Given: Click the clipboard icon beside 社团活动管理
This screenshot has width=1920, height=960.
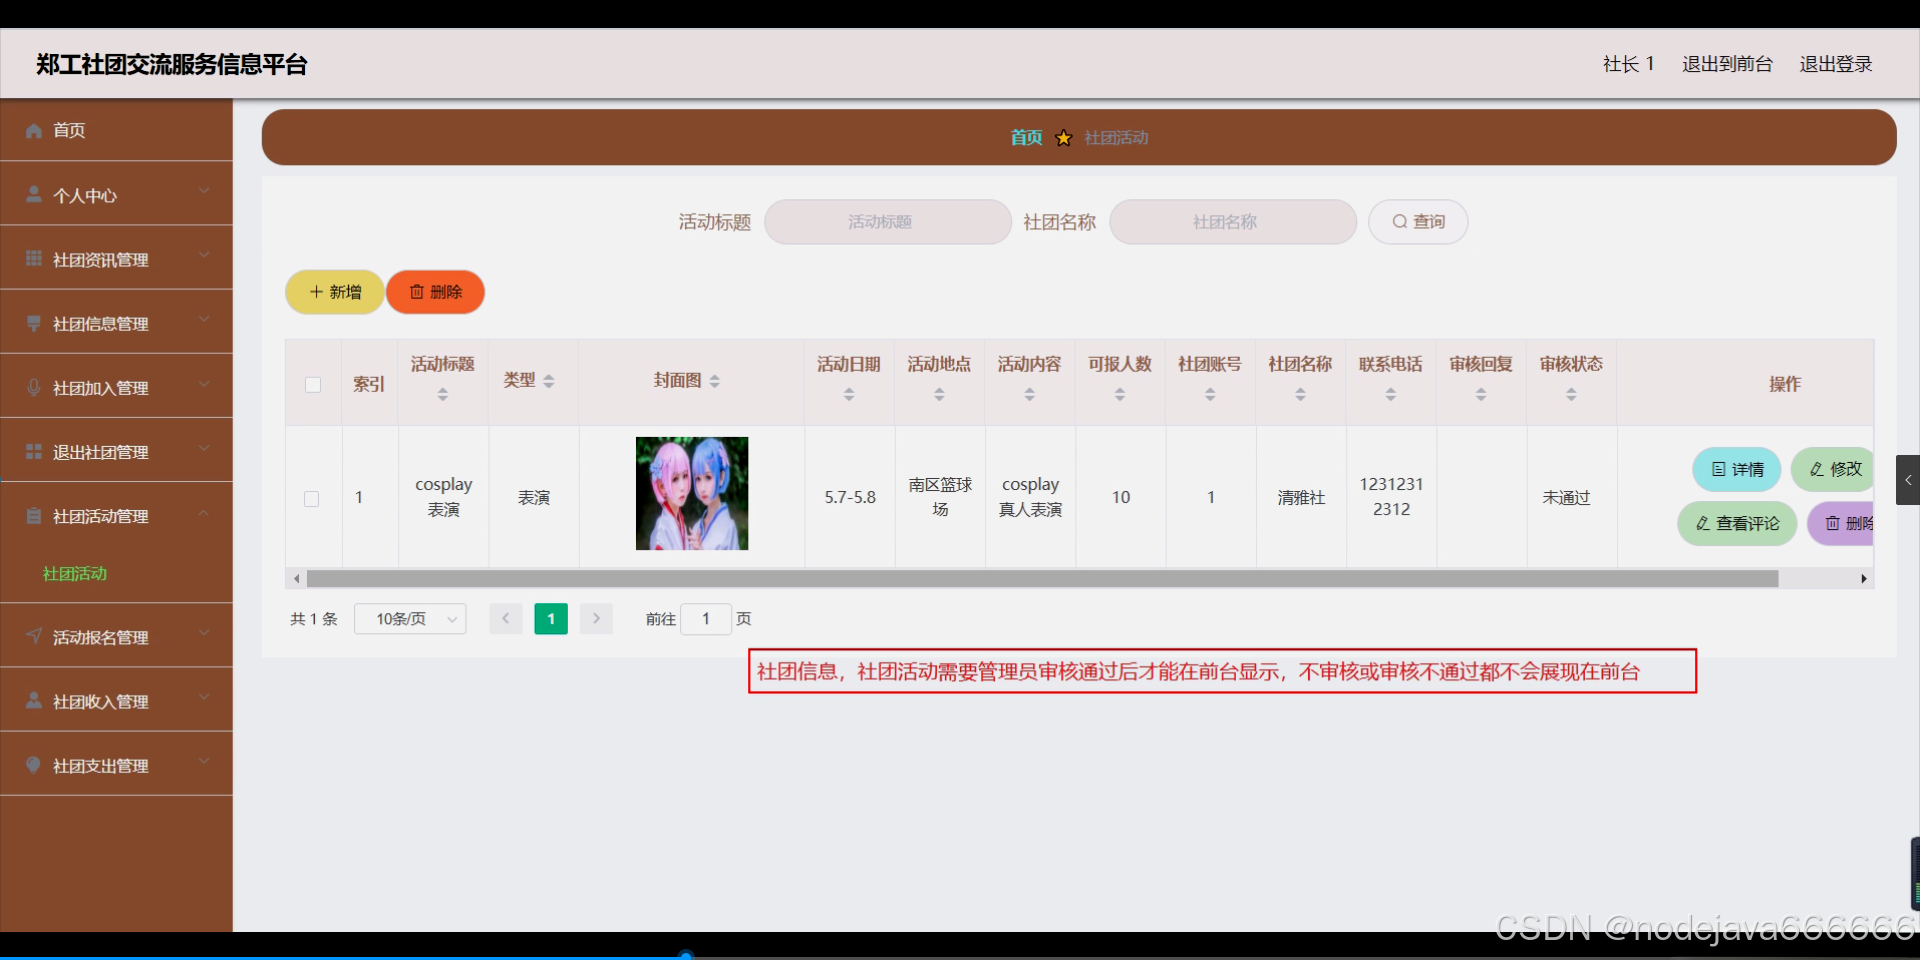Looking at the screenshot, I should (x=34, y=516).
